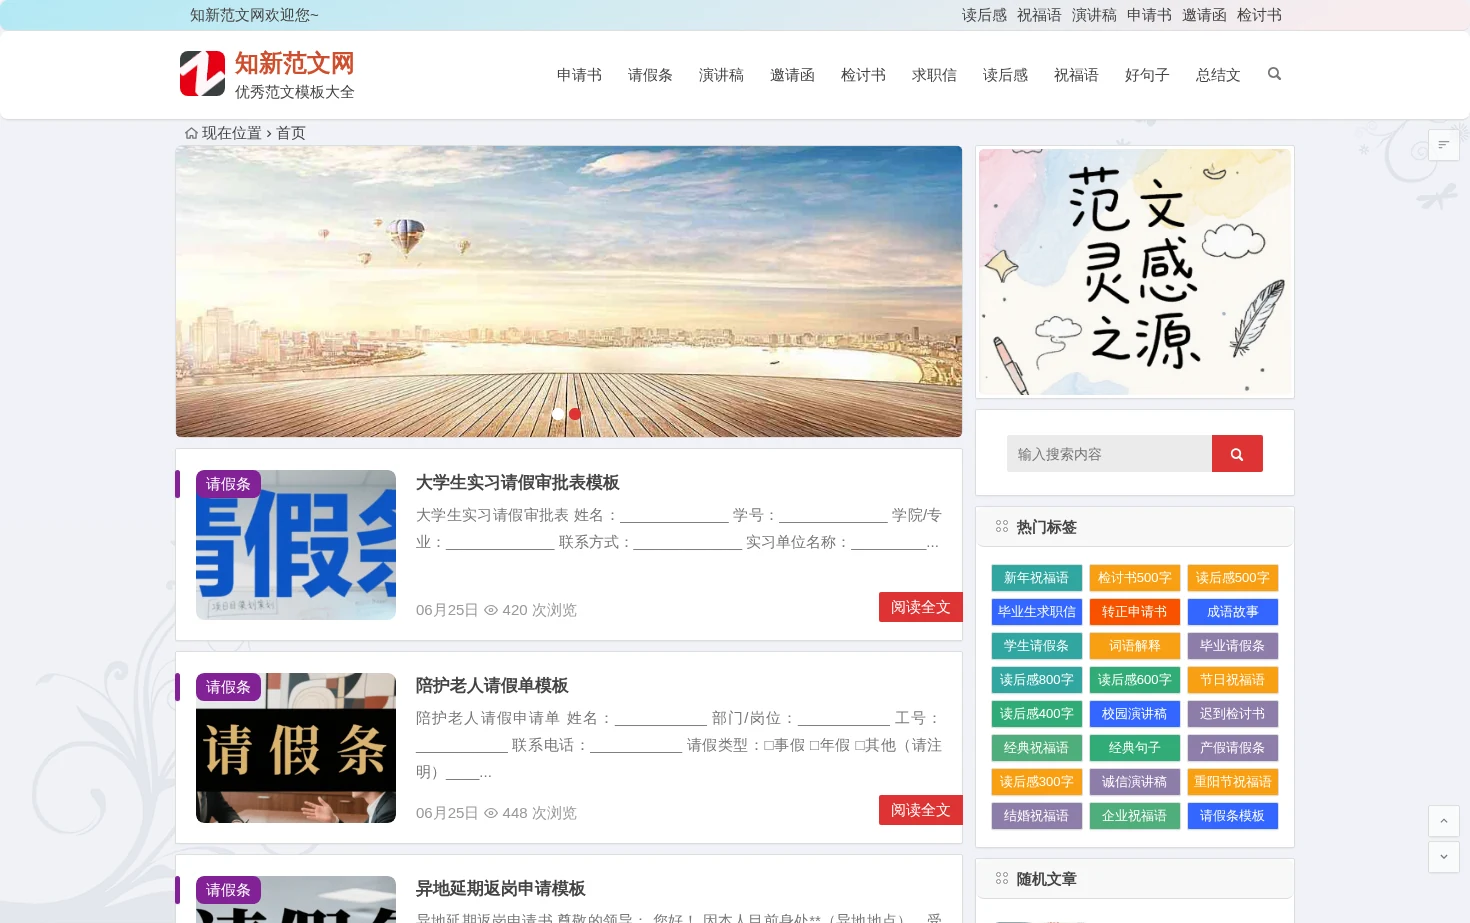
Task: Click 演讲稿 link in top bar
Action: [x=1094, y=15]
